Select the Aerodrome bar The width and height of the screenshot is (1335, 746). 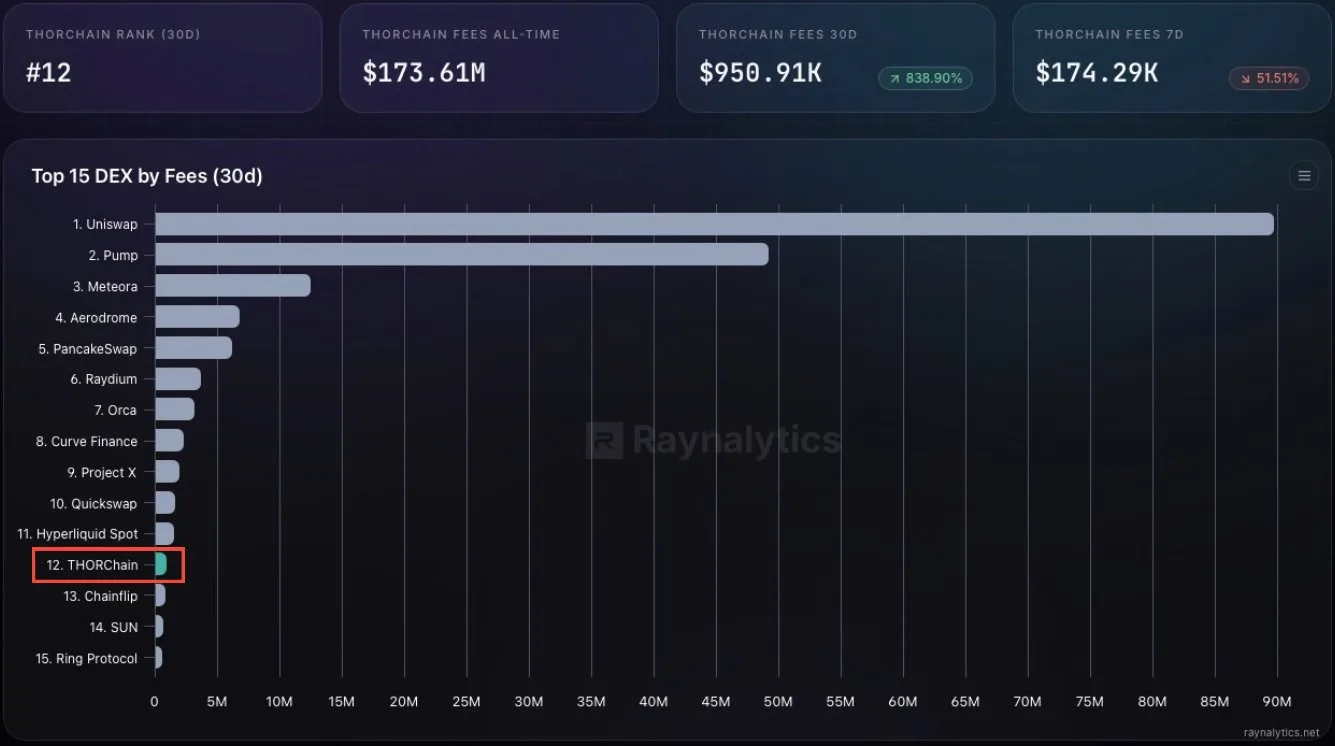(197, 317)
